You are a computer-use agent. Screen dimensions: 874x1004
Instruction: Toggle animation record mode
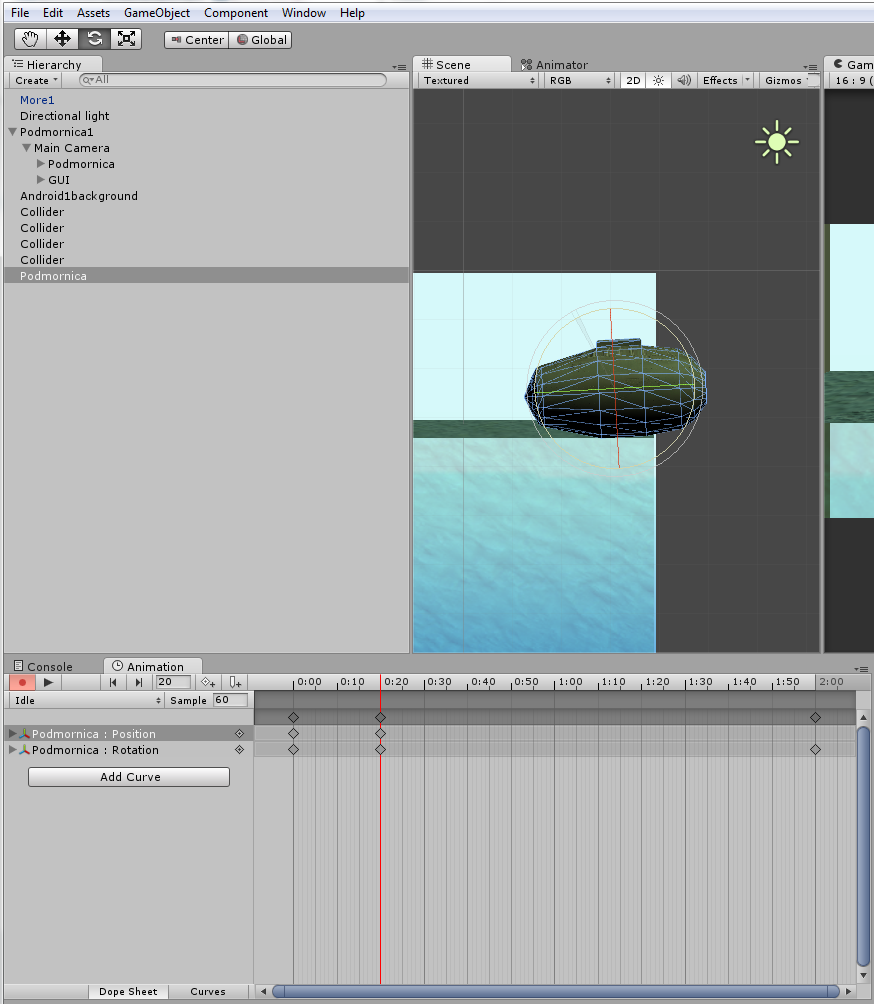tap(21, 682)
